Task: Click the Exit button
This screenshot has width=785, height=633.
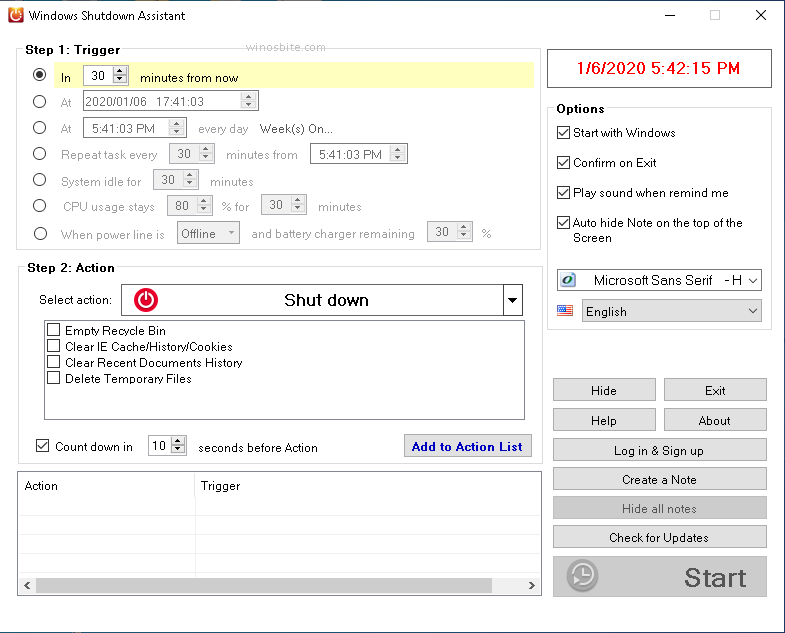Action: (715, 390)
